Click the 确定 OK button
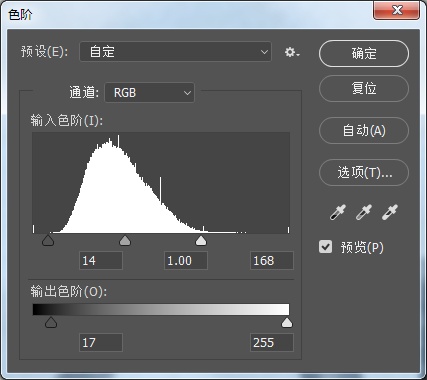 pos(364,53)
